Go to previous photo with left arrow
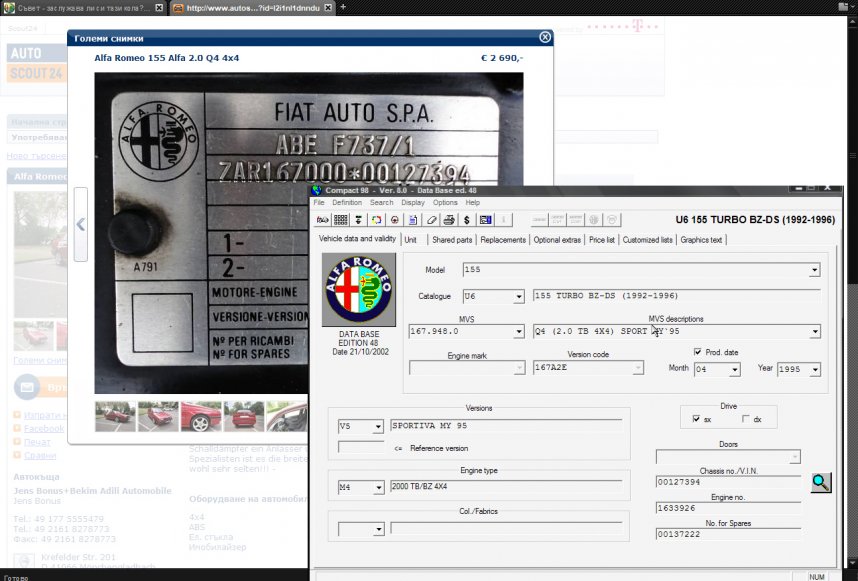 pyautogui.click(x=81, y=225)
